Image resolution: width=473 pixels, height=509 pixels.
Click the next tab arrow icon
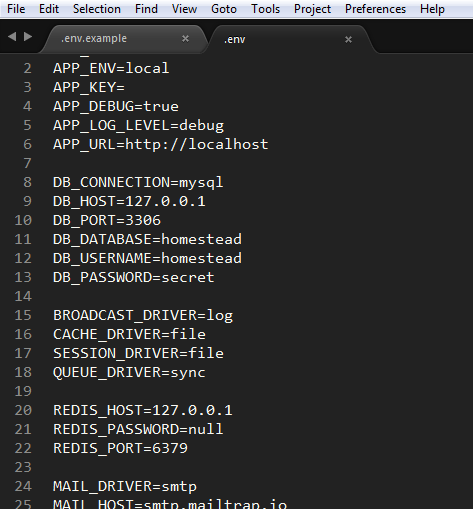(28, 36)
